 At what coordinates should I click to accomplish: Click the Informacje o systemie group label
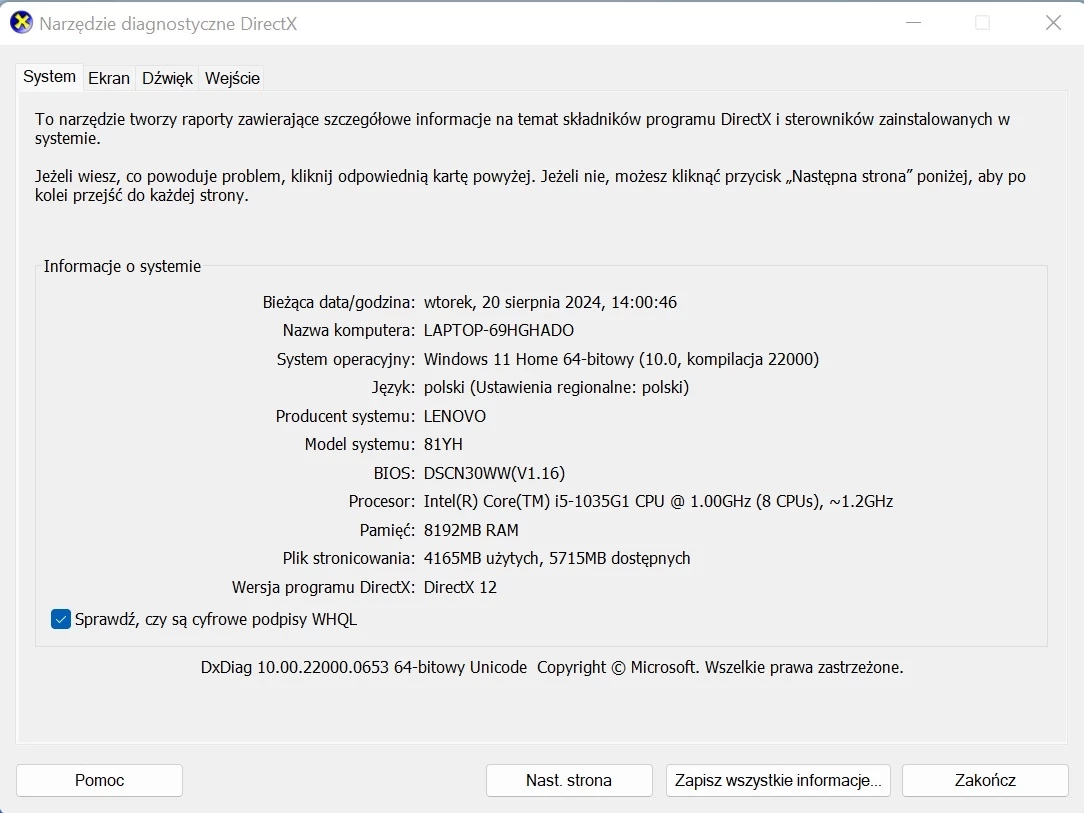coord(122,266)
